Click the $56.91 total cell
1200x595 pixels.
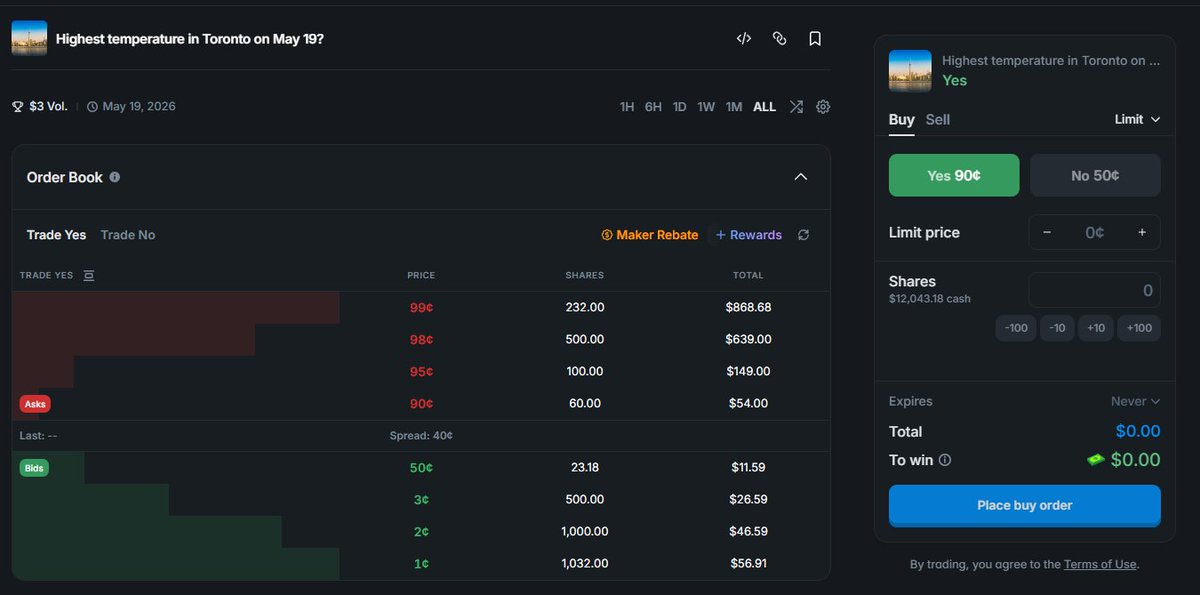(748, 563)
